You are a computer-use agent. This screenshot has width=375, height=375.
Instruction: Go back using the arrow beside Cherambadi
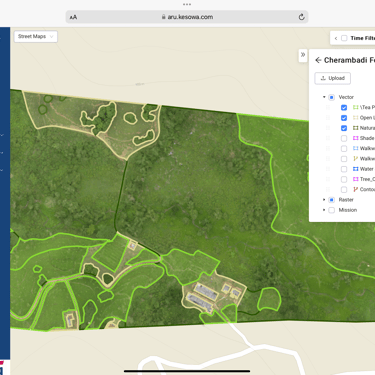(318, 60)
